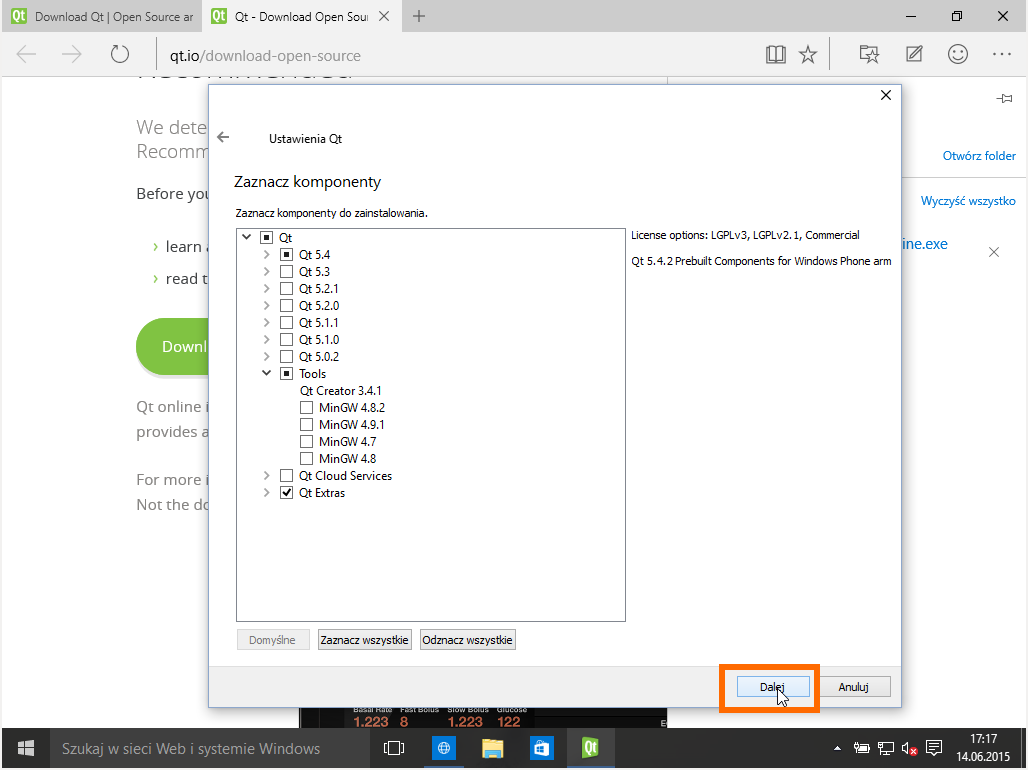This screenshot has width=1028, height=770.
Task: Uncheck the Qt Extras checkbox
Action: 286,493
